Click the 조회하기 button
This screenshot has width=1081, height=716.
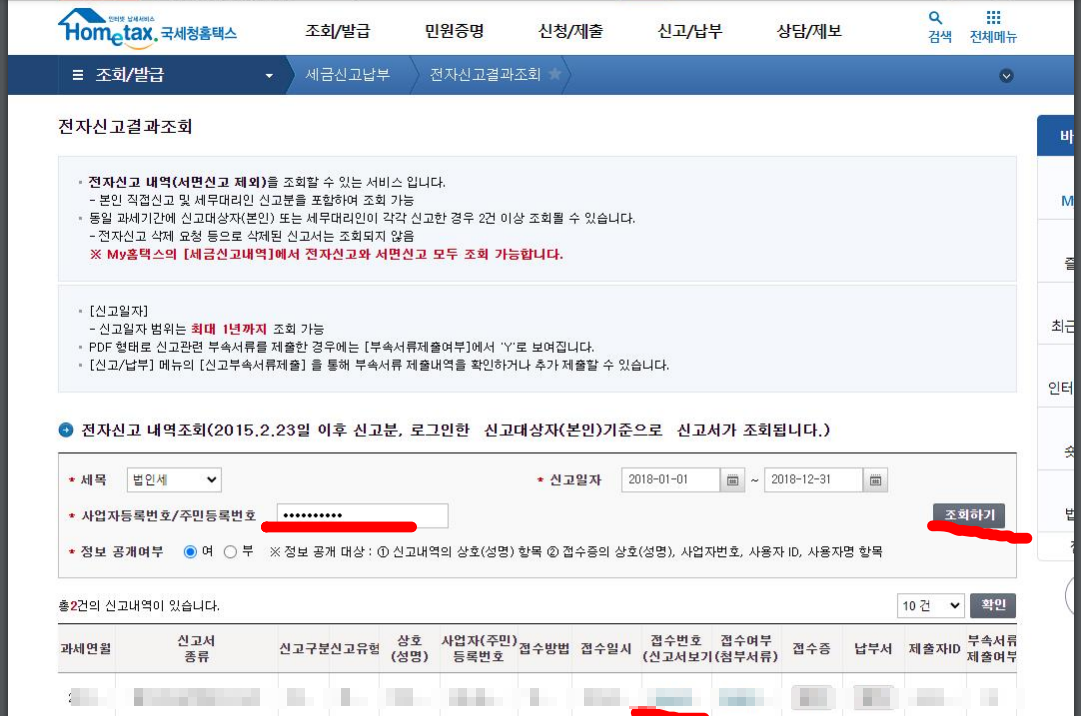[968, 515]
